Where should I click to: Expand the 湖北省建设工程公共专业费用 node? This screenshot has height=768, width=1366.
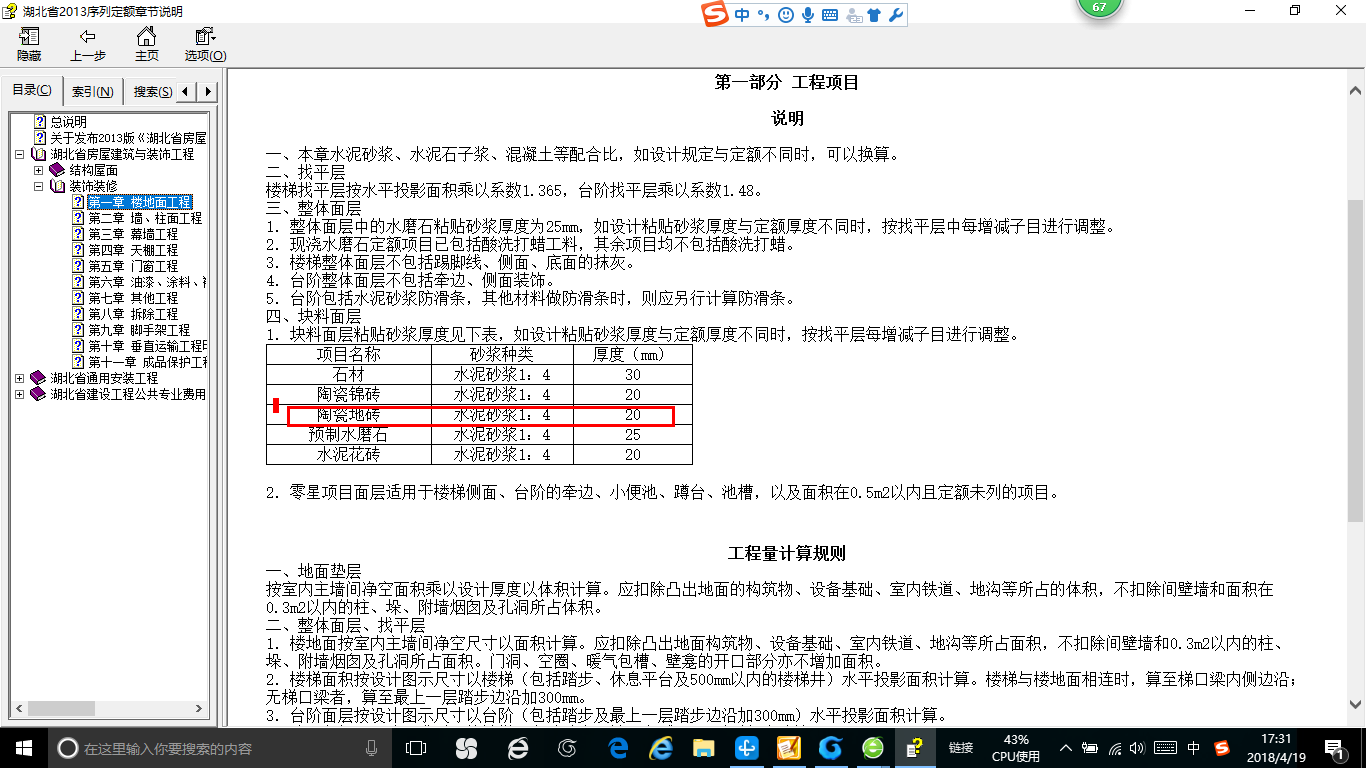point(21,395)
